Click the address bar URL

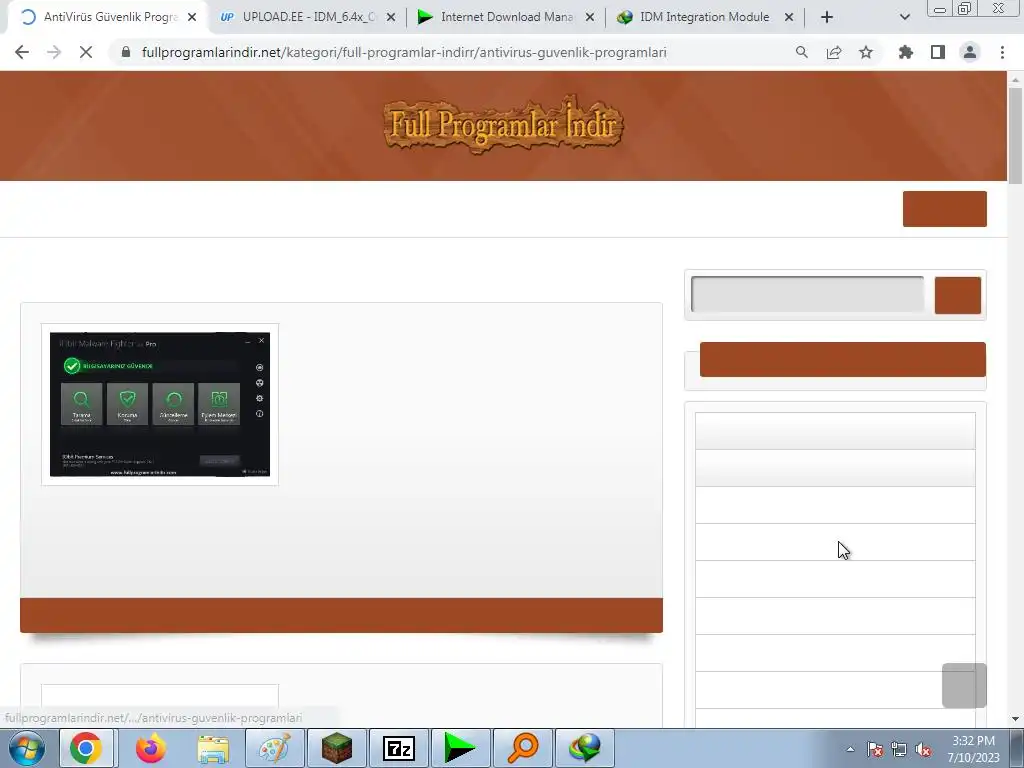tap(404, 52)
